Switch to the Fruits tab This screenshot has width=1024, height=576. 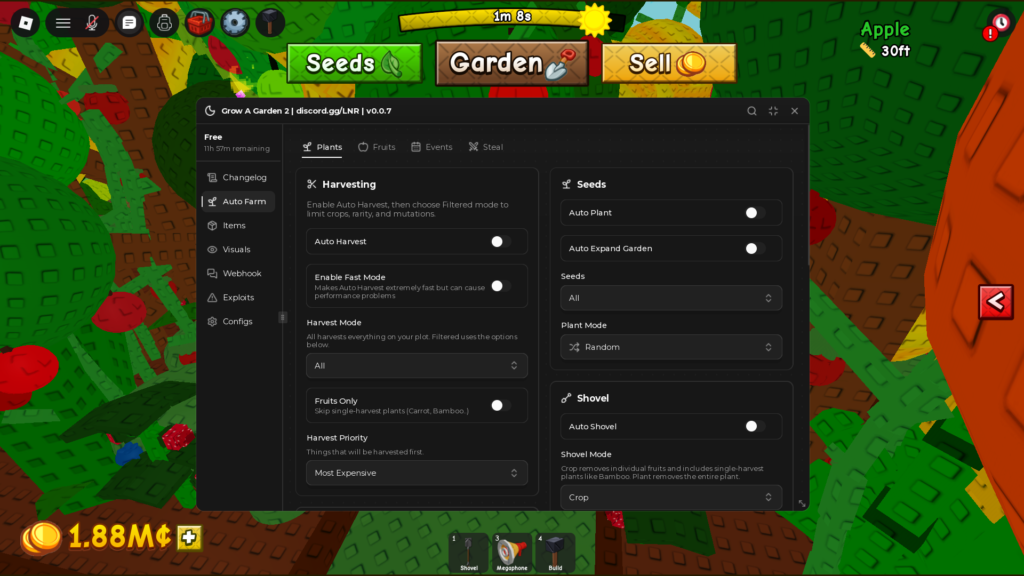tap(377, 147)
